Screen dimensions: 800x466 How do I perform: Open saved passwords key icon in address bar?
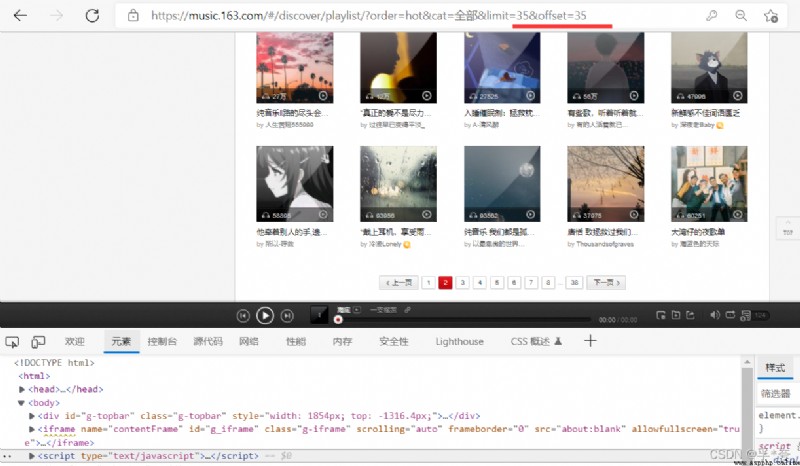click(712, 15)
